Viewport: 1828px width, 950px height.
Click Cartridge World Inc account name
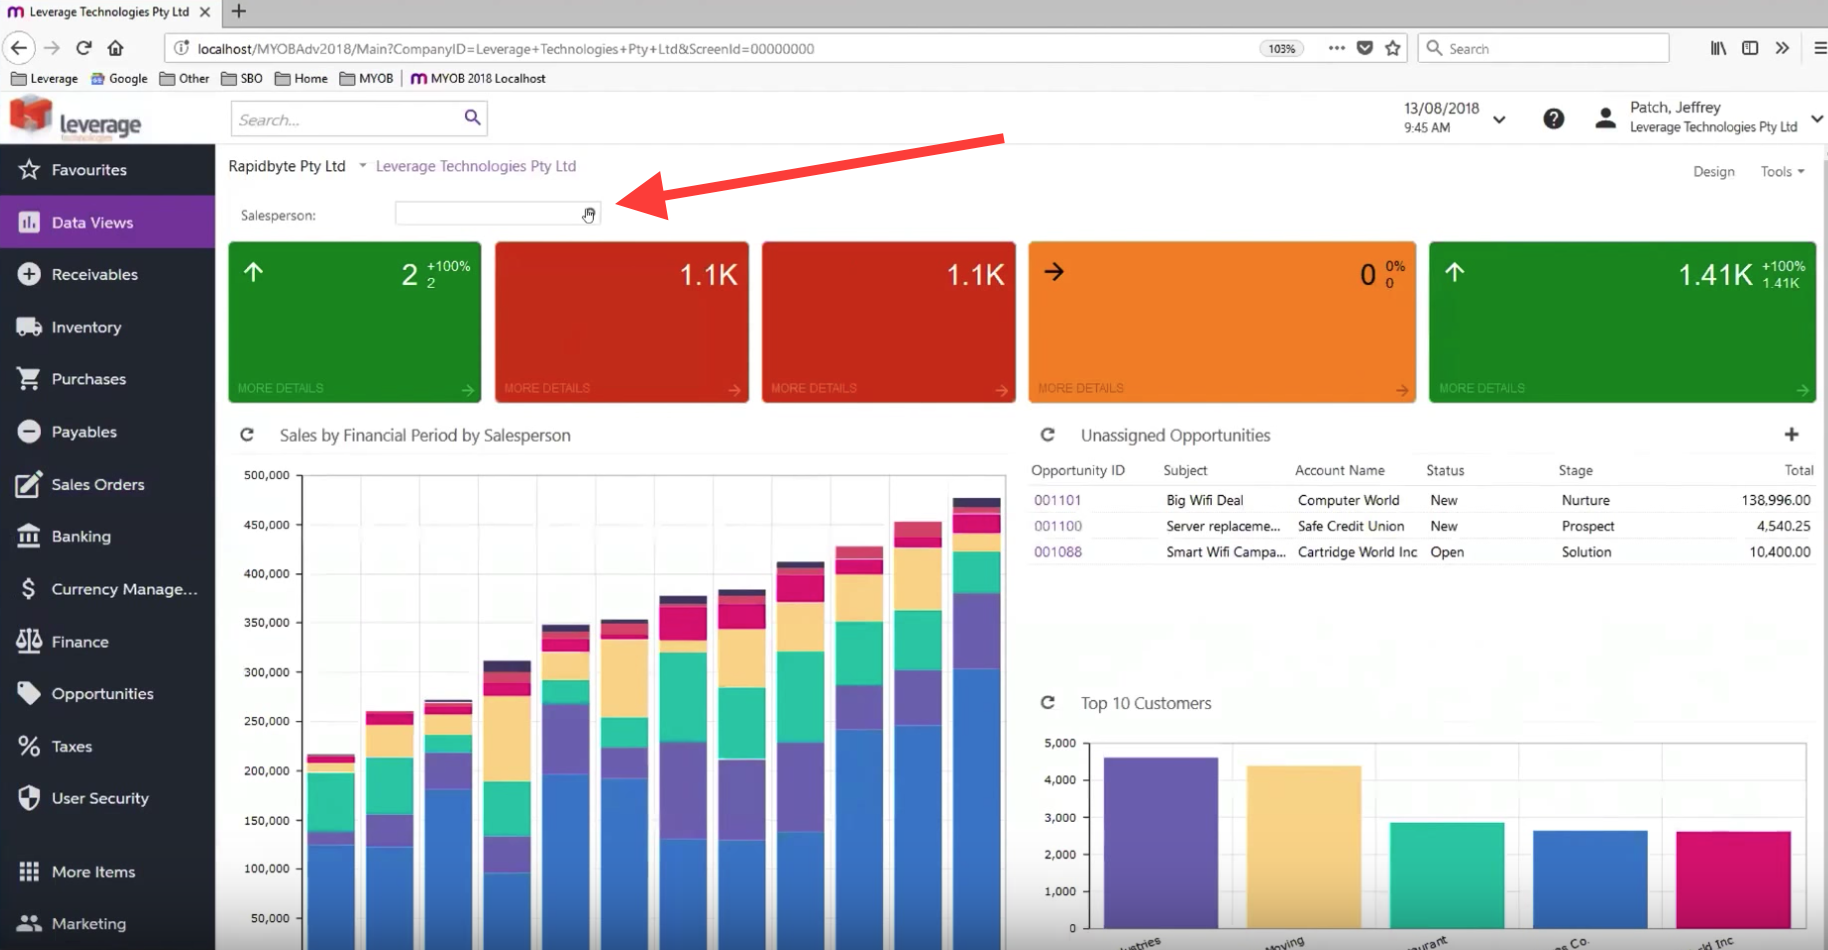tap(1357, 552)
